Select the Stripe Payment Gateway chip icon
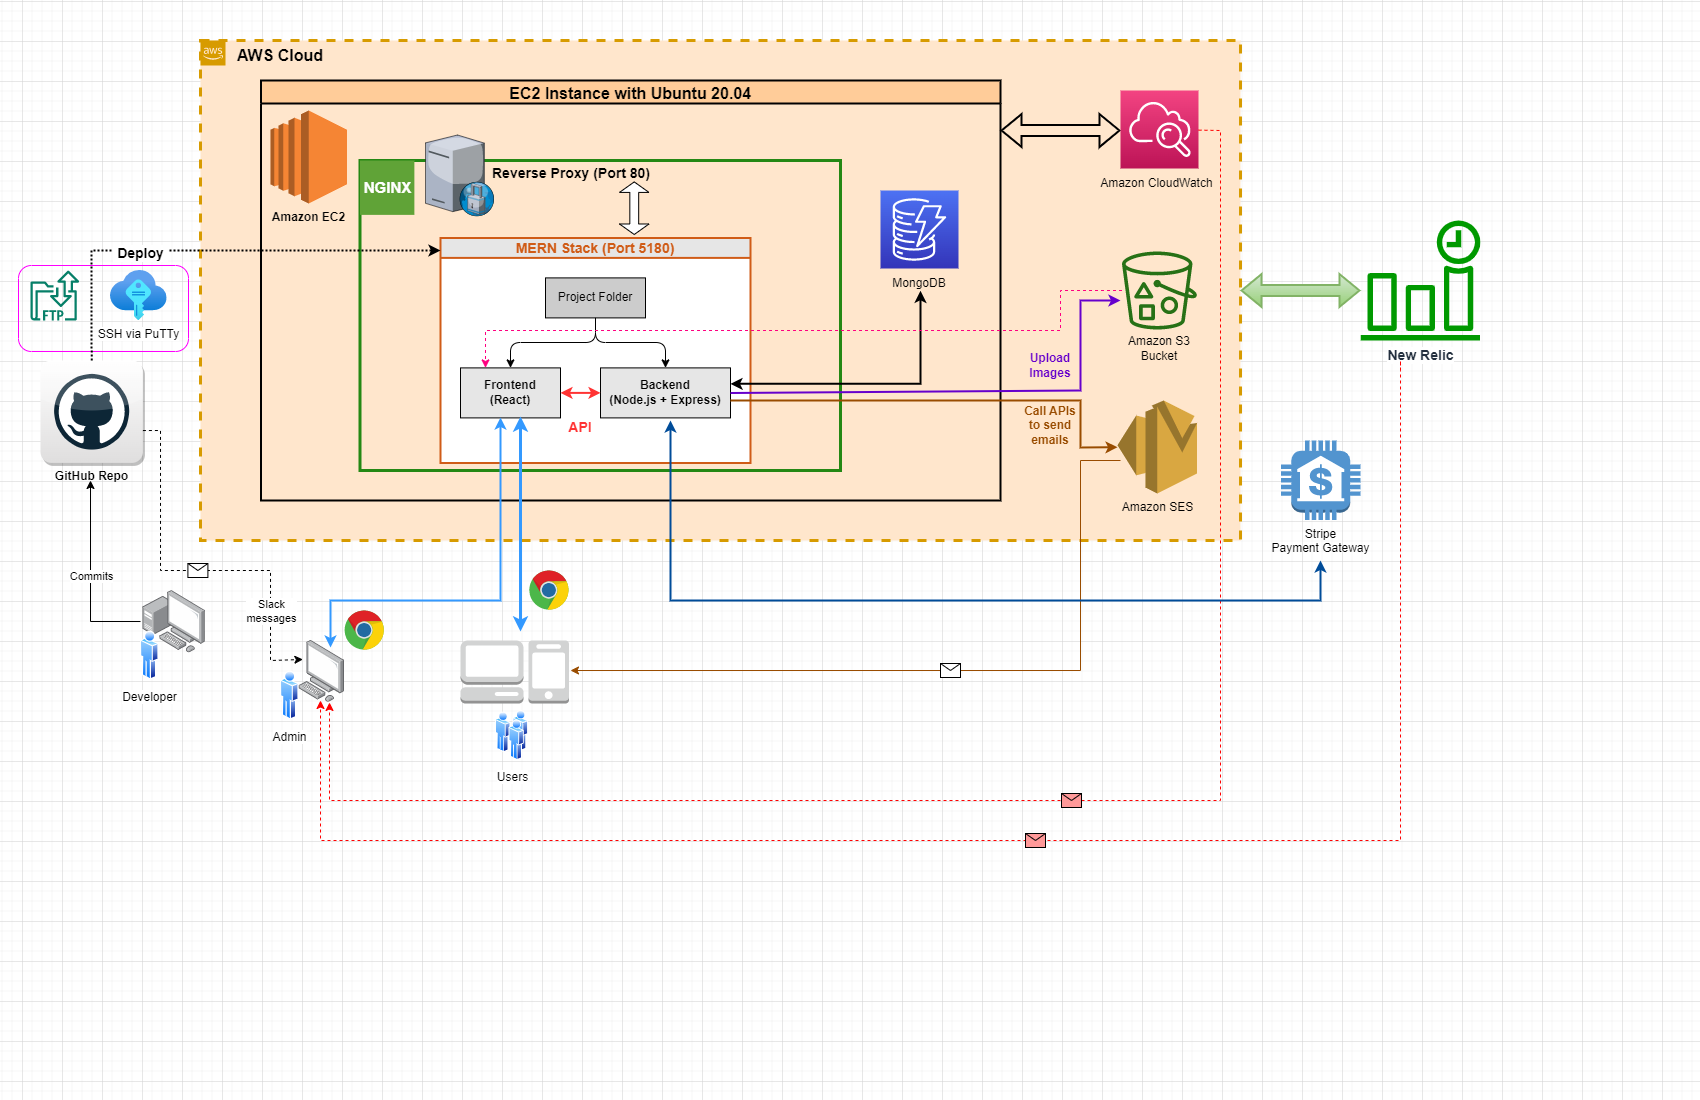 pyautogui.click(x=1320, y=480)
